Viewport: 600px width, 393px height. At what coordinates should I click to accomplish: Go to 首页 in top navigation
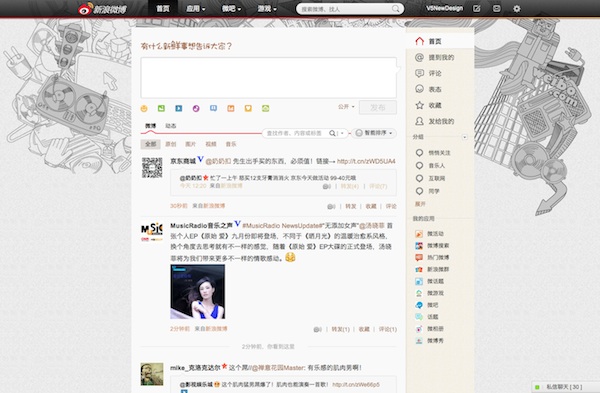tap(163, 8)
